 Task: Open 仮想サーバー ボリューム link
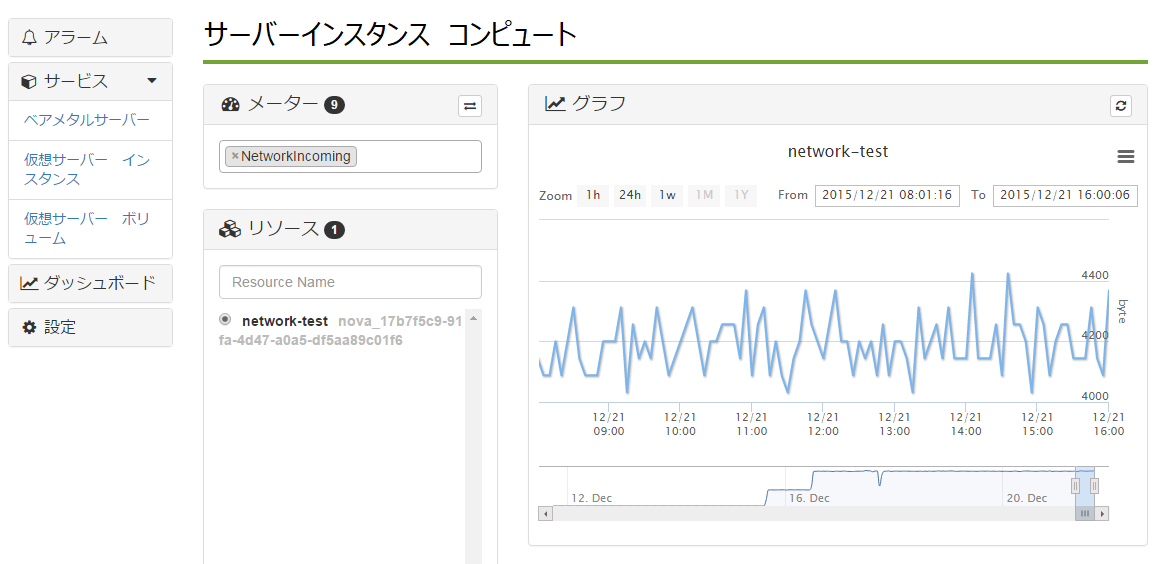86,228
